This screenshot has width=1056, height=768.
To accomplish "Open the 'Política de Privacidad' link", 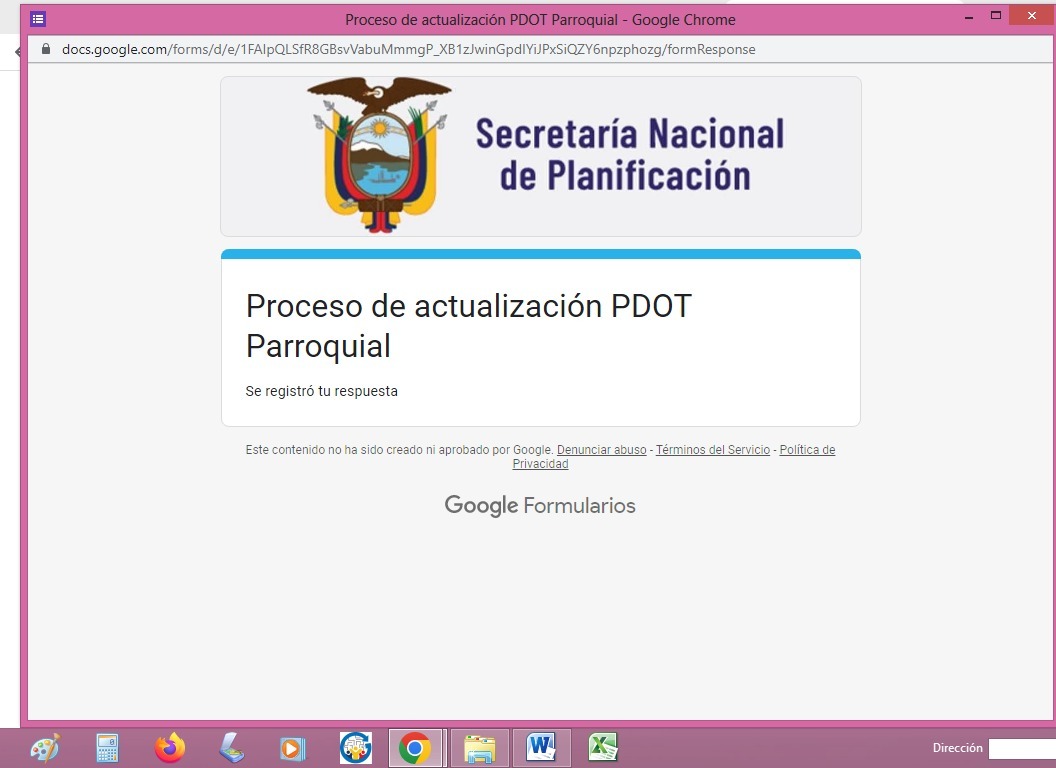I will coord(806,451).
